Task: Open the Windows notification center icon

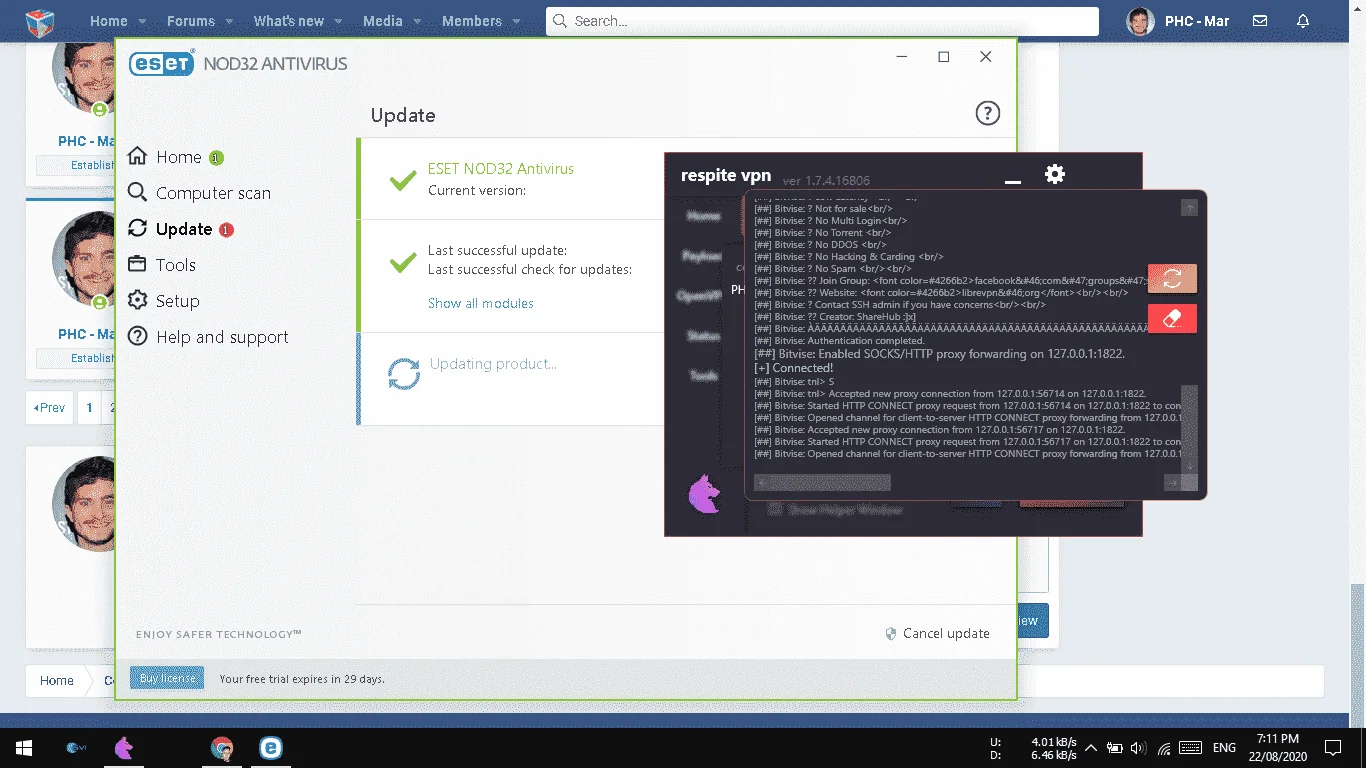Action: 1333,748
